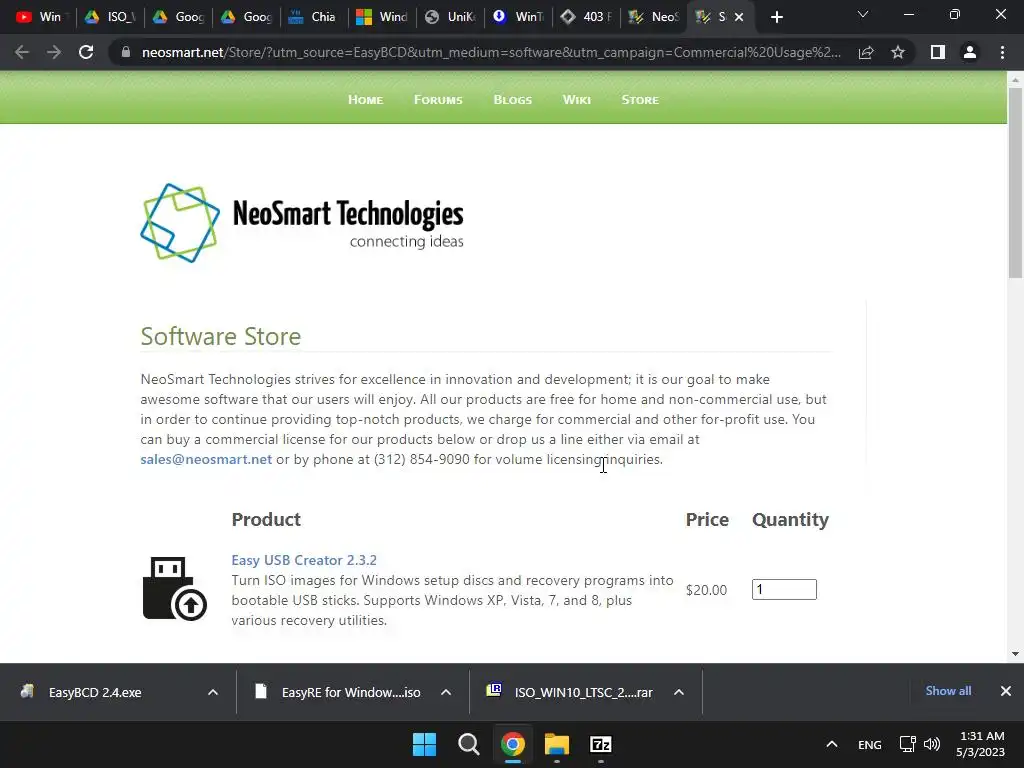Close the active Store tab
Screen dimensions: 1024x768
tap(739, 17)
